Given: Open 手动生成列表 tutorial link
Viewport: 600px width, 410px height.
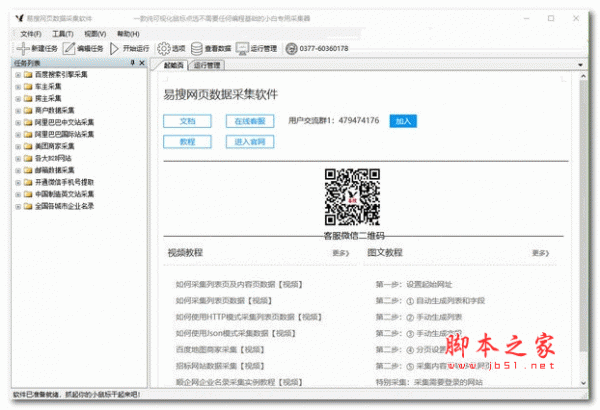Looking at the screenshot, I should [x=419, y=317].
